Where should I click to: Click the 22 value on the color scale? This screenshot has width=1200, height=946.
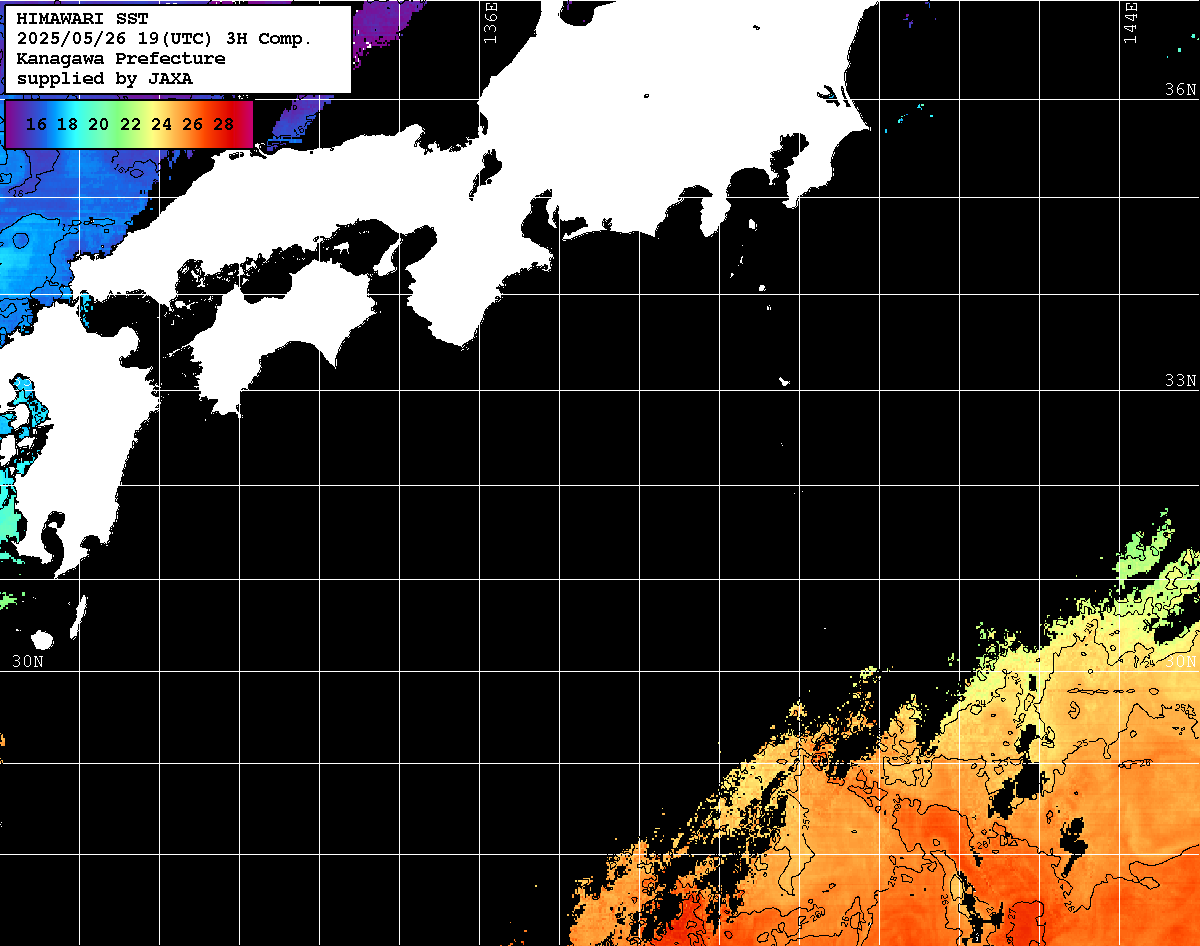pyautogui.click(x=130, y=124)
